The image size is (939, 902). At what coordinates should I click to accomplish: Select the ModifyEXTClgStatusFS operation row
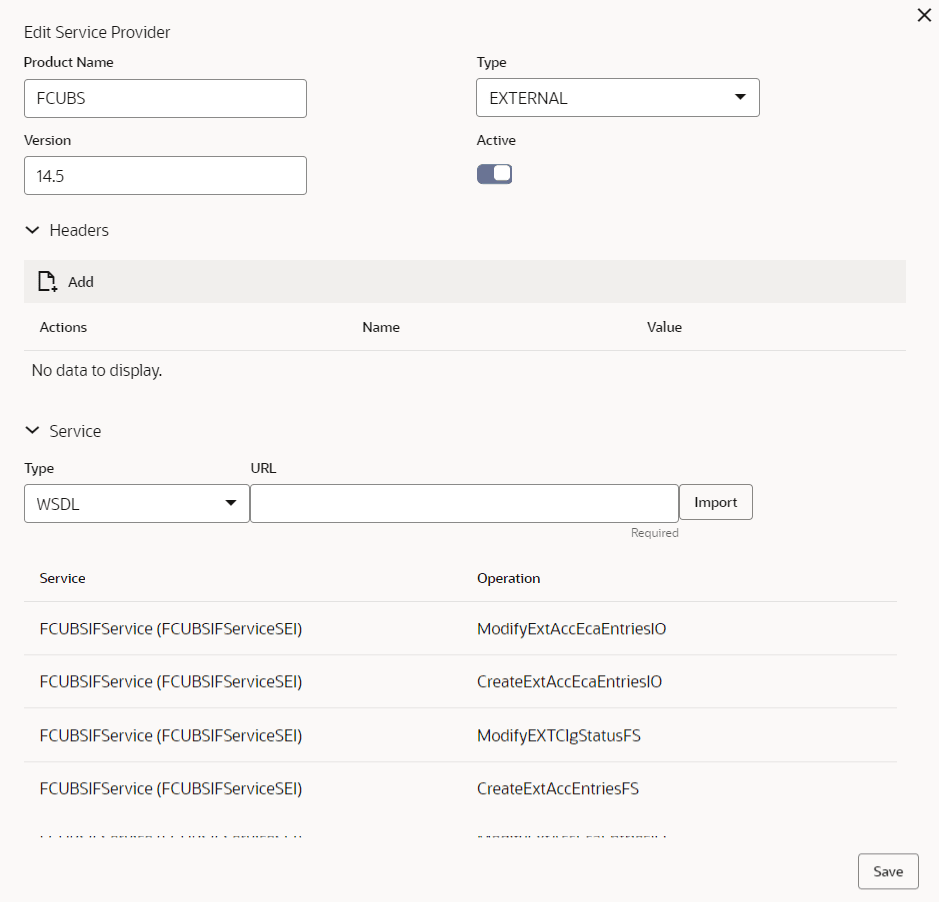[x=558, y=736]
